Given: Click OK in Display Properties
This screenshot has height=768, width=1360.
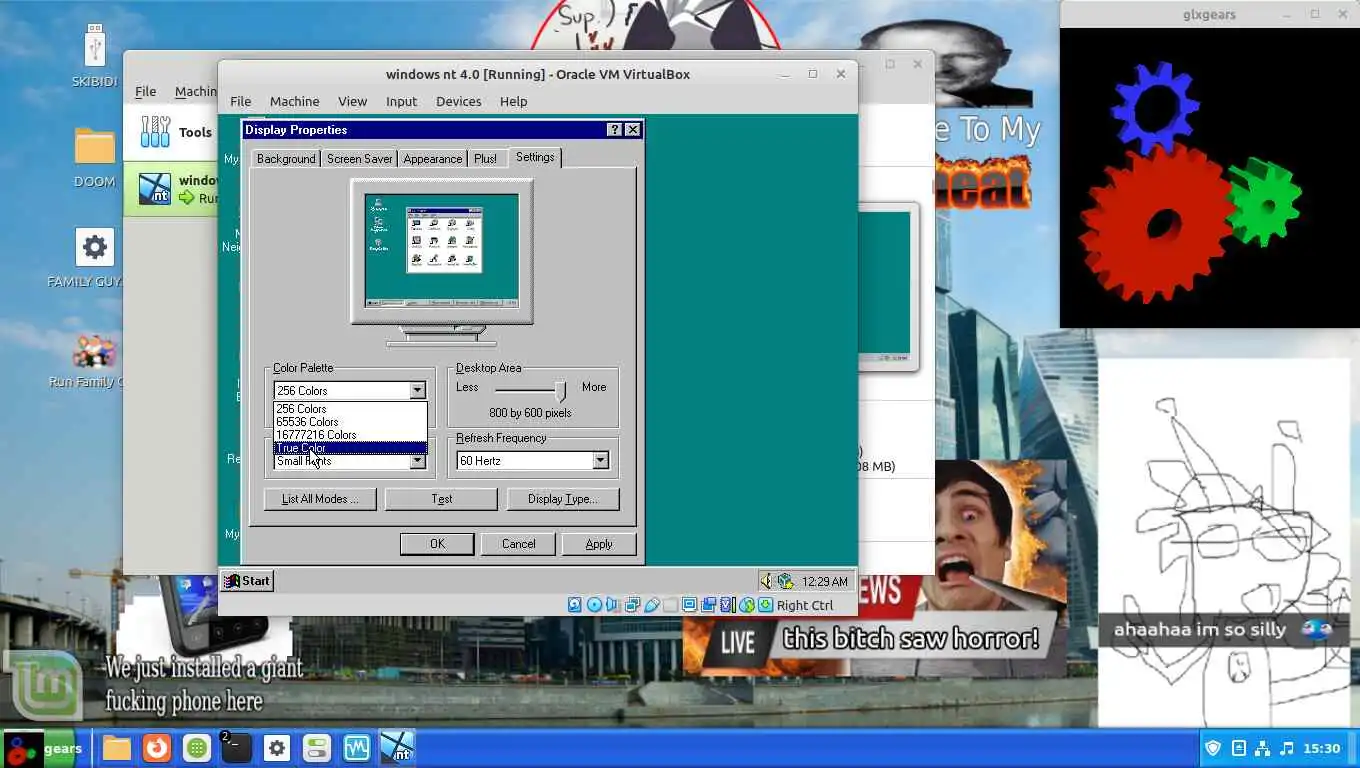Looking at the screenshot, I should [x=437, y=544].
